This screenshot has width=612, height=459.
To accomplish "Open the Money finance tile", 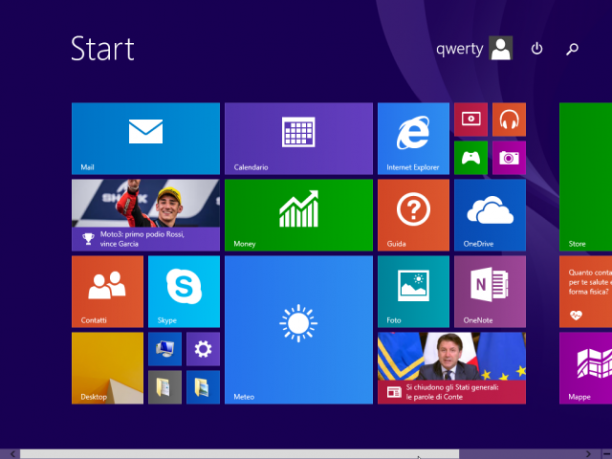I will click(x=299, y=215).
